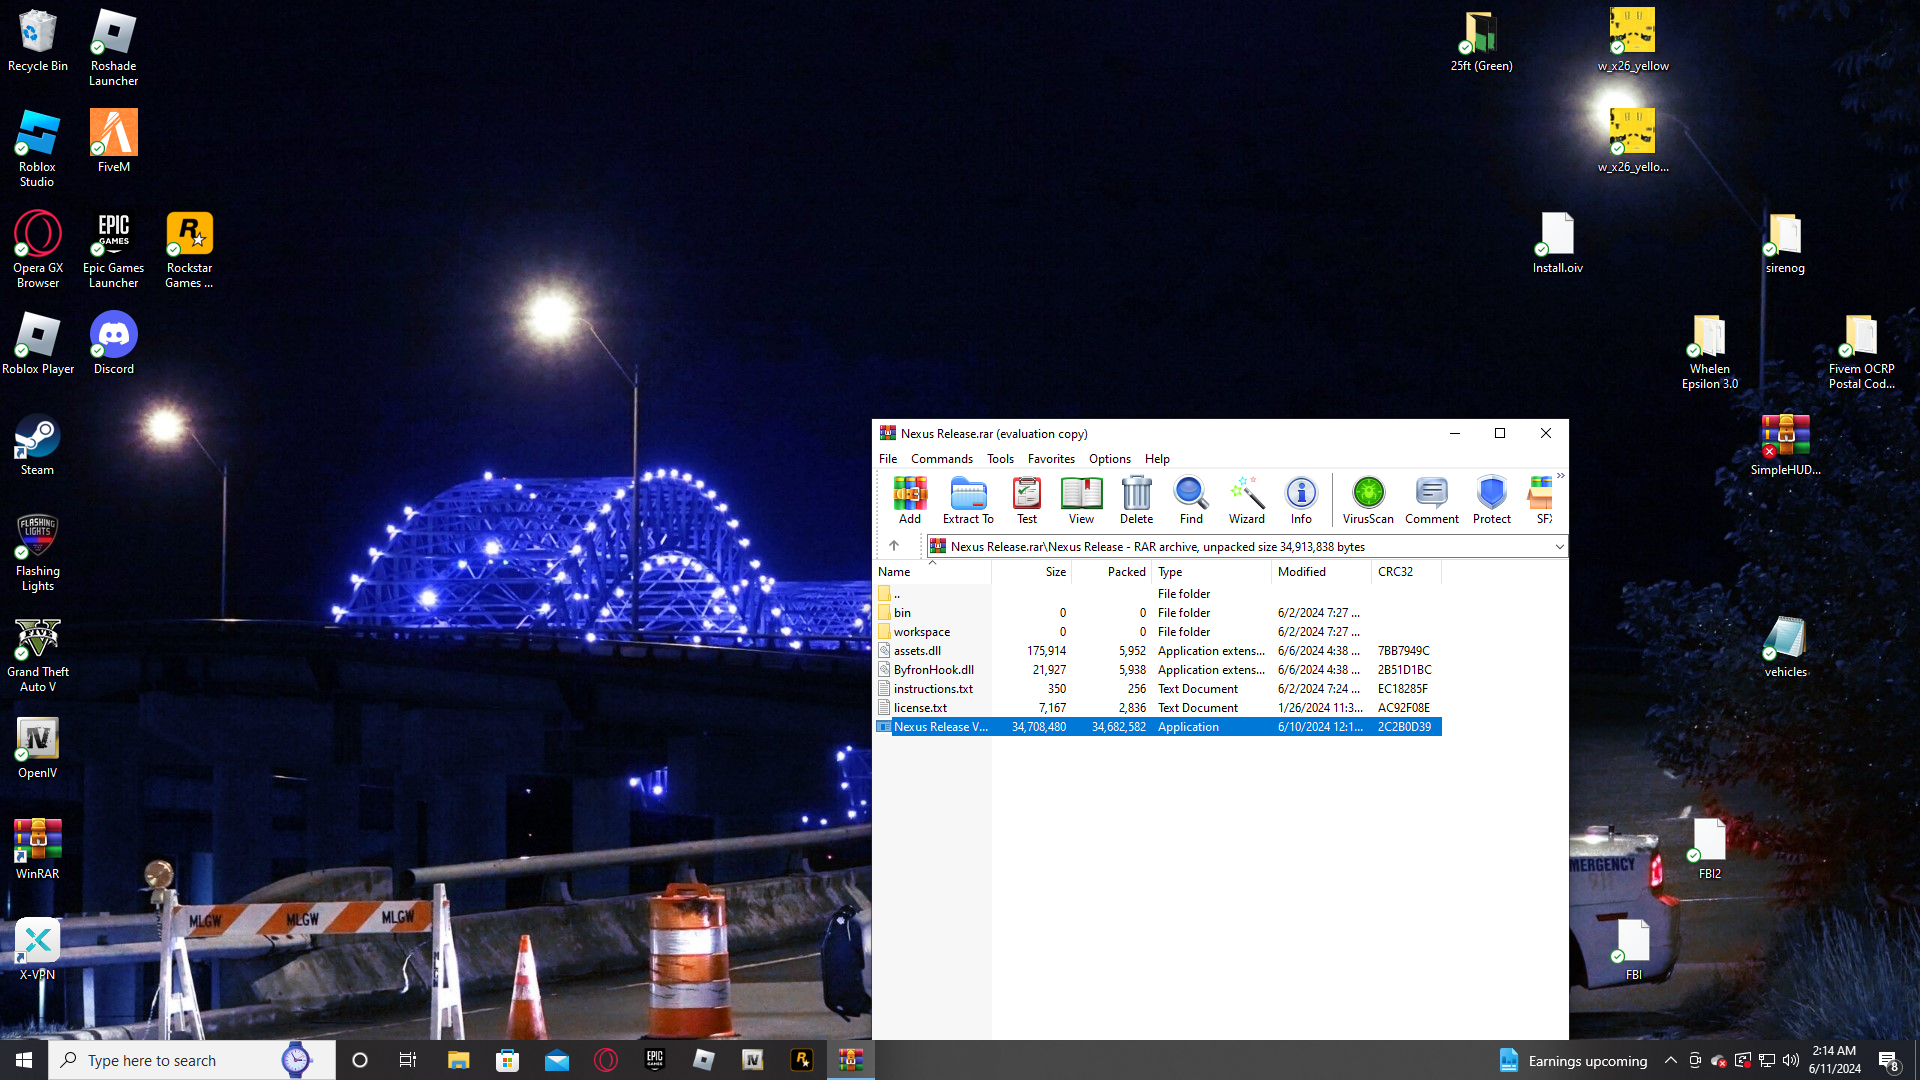Show hidden system tray icons

click(x=1670, y=1060)
